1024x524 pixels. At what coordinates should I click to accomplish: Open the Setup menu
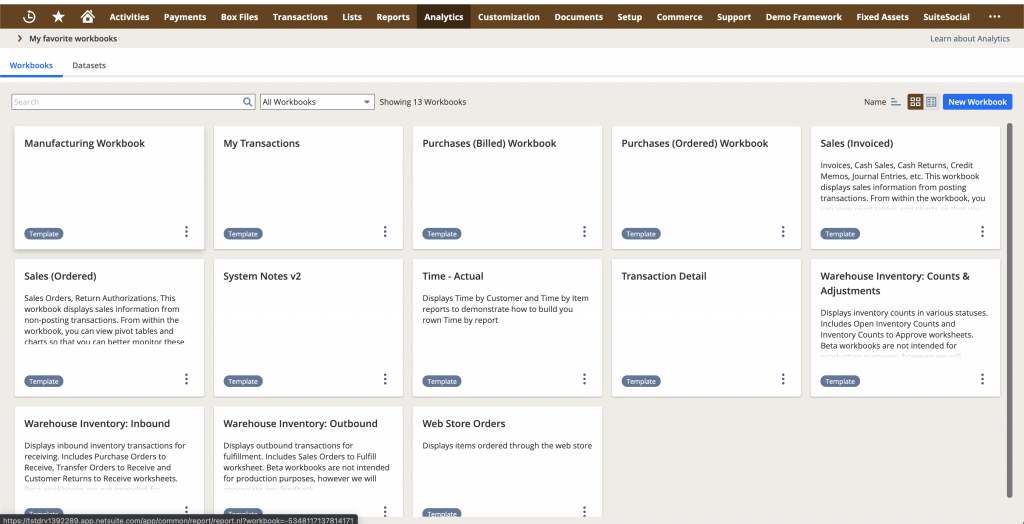point(630,17)
